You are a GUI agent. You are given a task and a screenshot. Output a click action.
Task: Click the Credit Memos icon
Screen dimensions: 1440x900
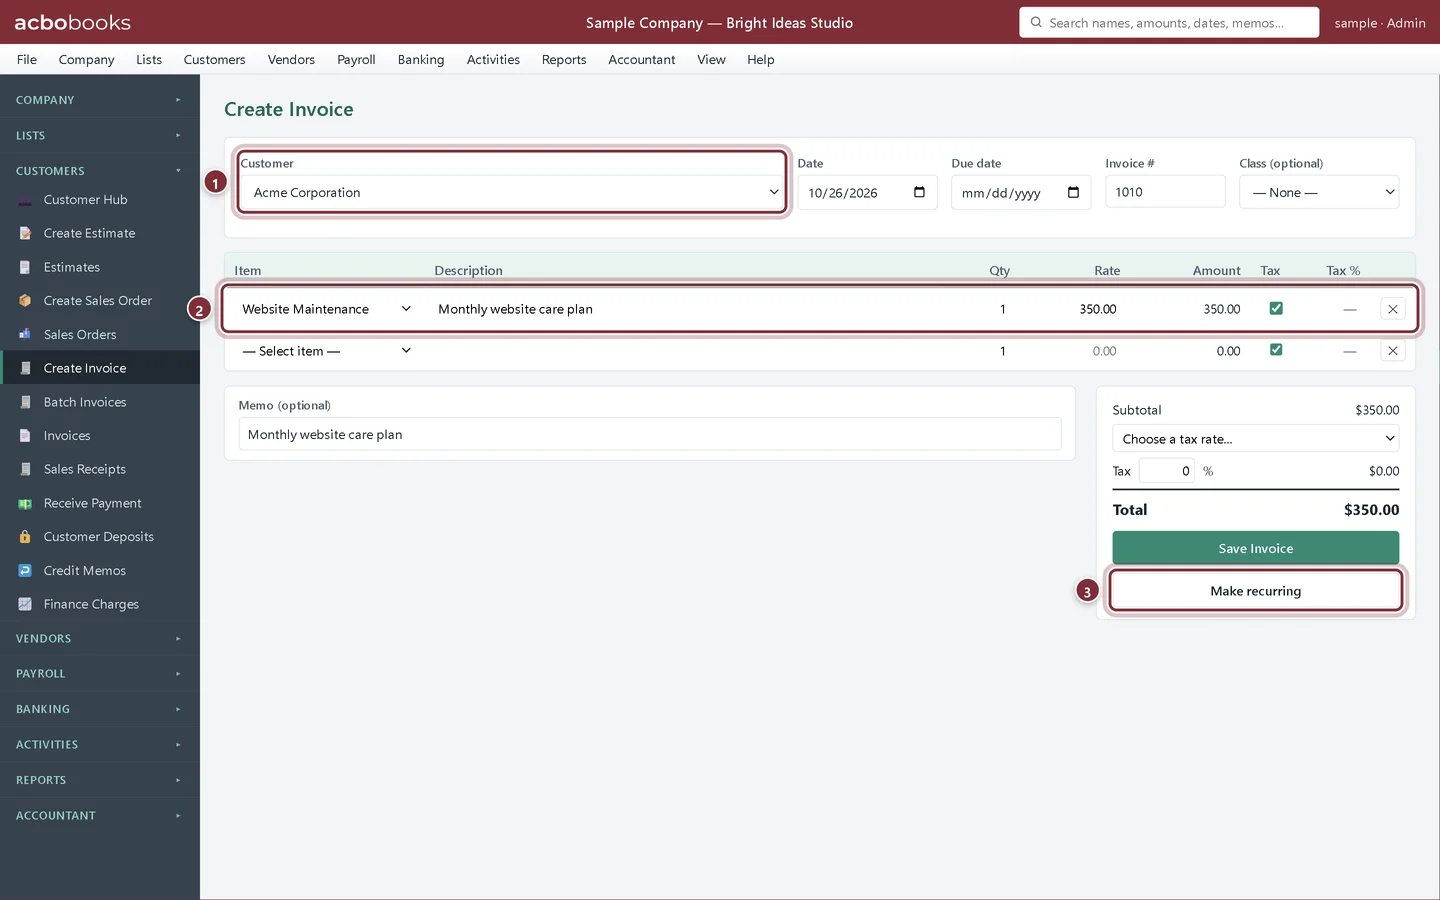pos(25,570)
